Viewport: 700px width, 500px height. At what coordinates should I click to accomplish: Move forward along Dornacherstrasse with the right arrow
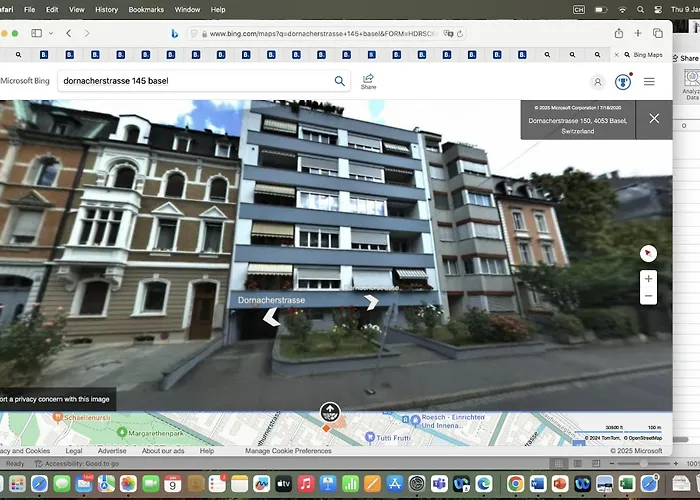(x=371, y=302)
